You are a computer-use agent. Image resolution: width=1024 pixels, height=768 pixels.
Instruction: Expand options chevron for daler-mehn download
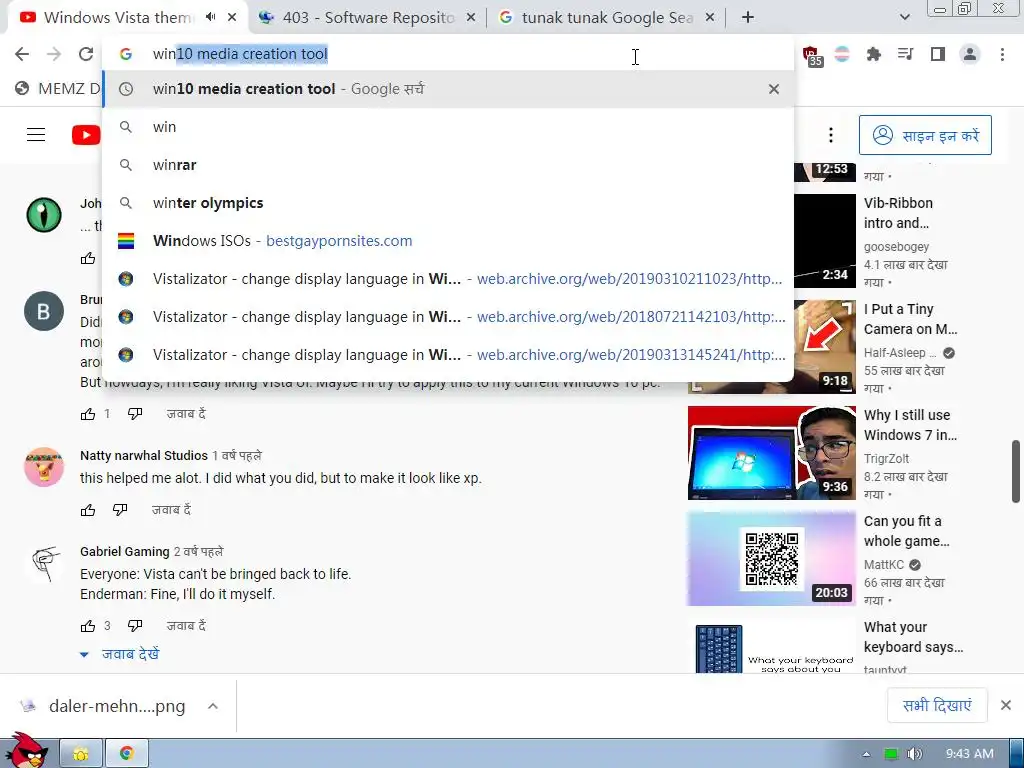pyautogui.click(x=213, y=706)
